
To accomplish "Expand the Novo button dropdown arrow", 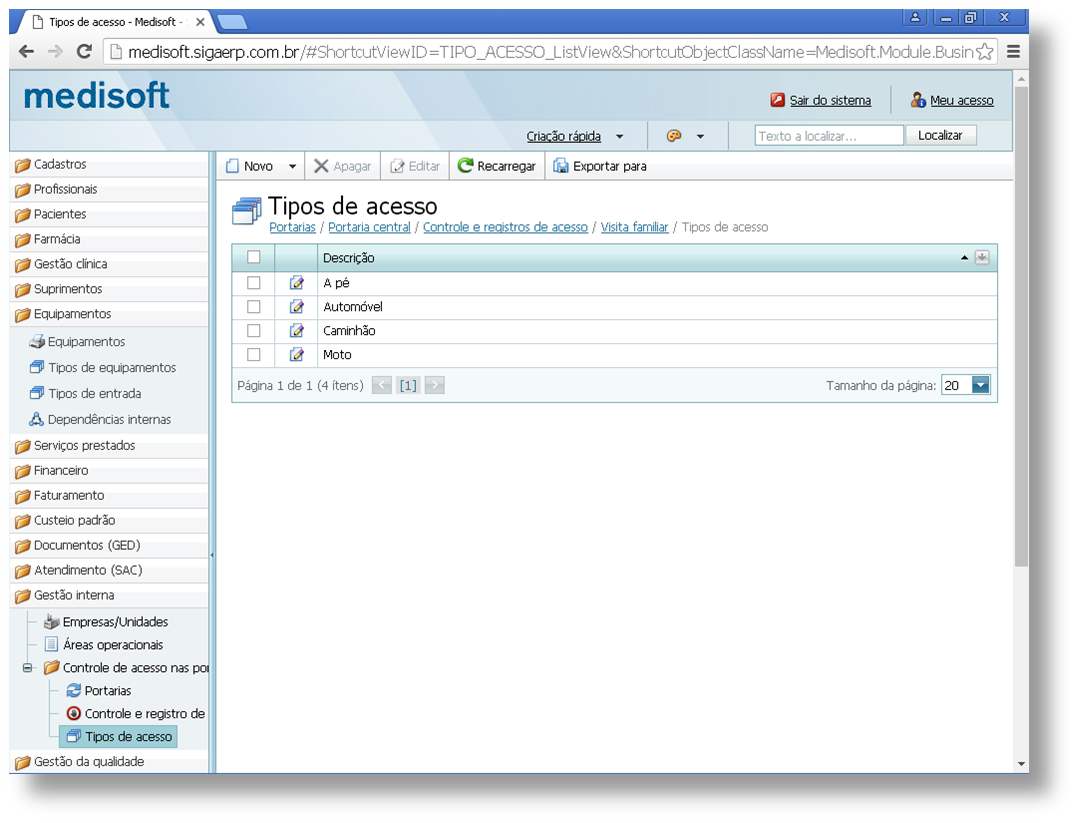I will coord(293,167).
